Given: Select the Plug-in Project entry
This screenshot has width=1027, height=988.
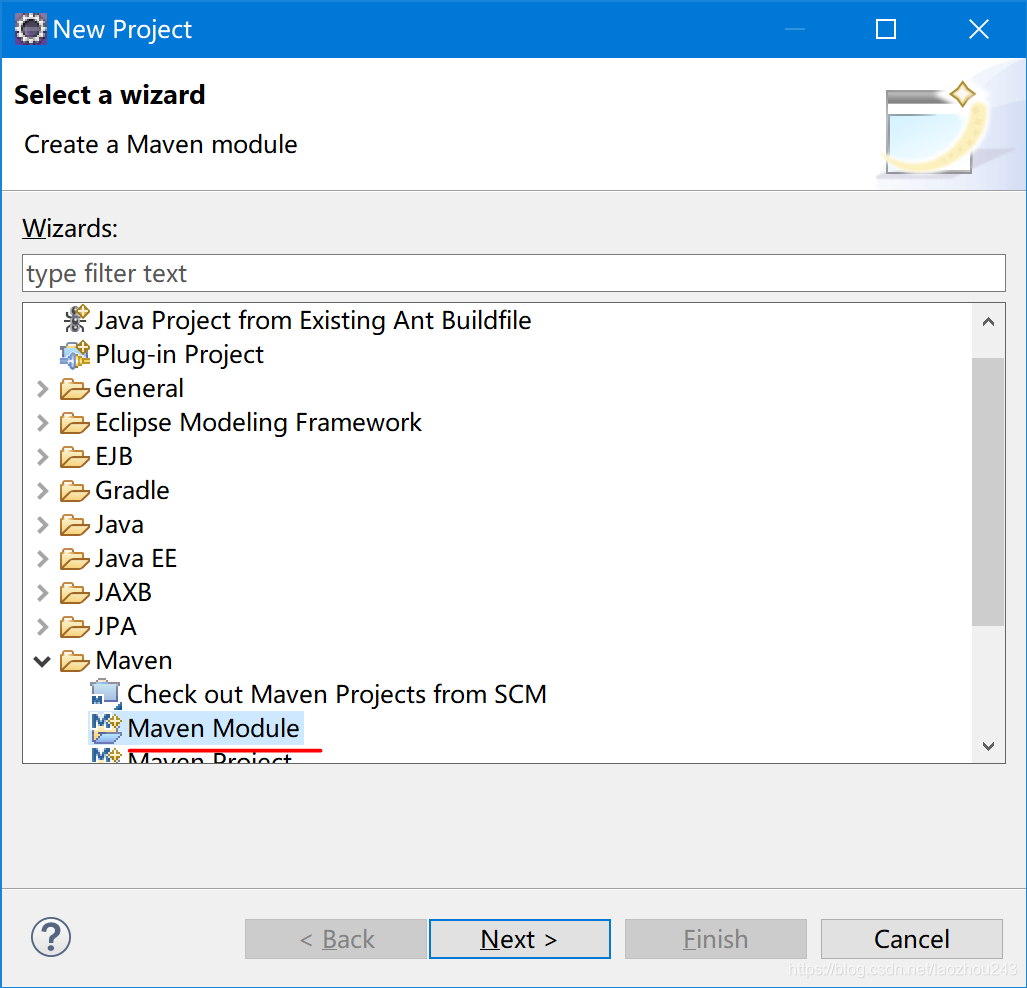Looking at the screenshot, I should [179, 354].
